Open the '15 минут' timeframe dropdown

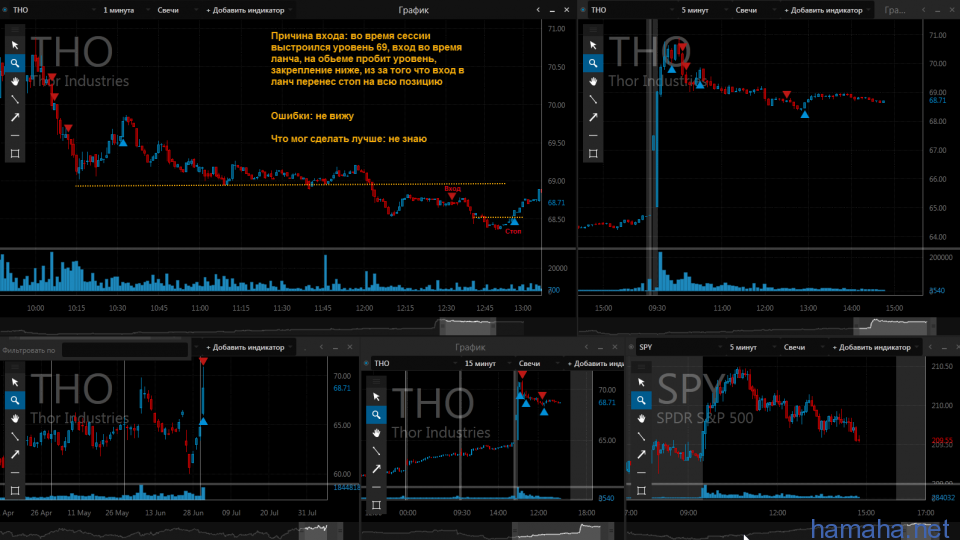486,364
